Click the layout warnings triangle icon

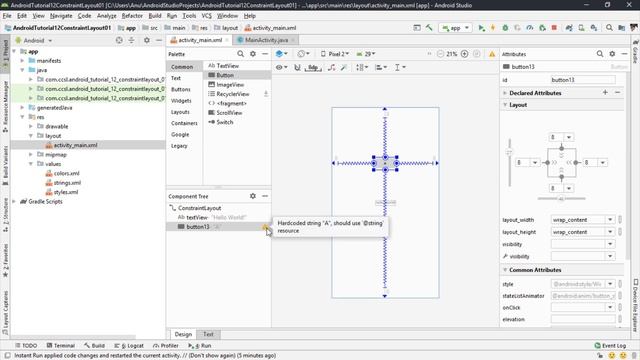click(x=492, y=54)
